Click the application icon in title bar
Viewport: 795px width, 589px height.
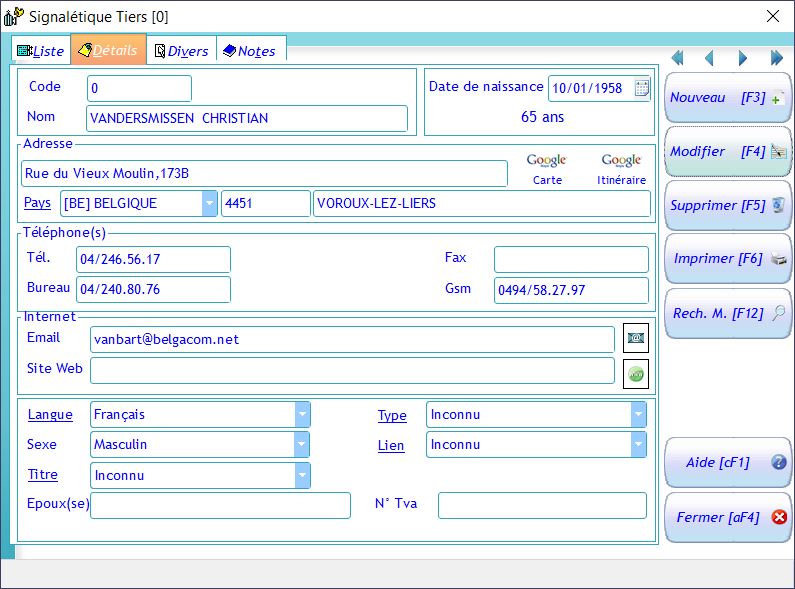pyautogui.click(x=14, y=16)
